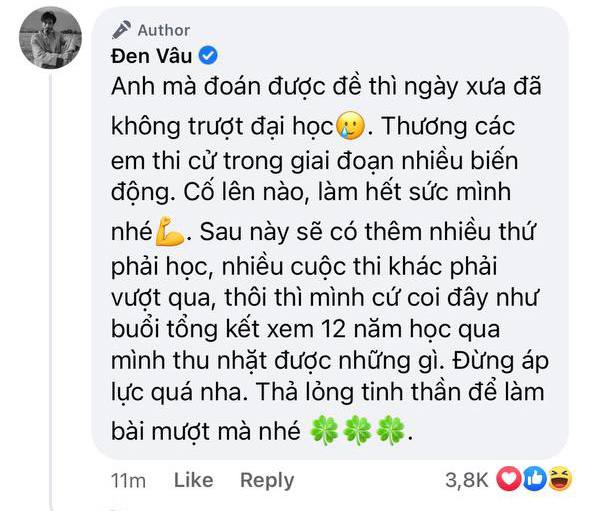This screenshot has height=511, width=591.
Task: Click the Author microphone badge icon
Action: click(121, 30)
